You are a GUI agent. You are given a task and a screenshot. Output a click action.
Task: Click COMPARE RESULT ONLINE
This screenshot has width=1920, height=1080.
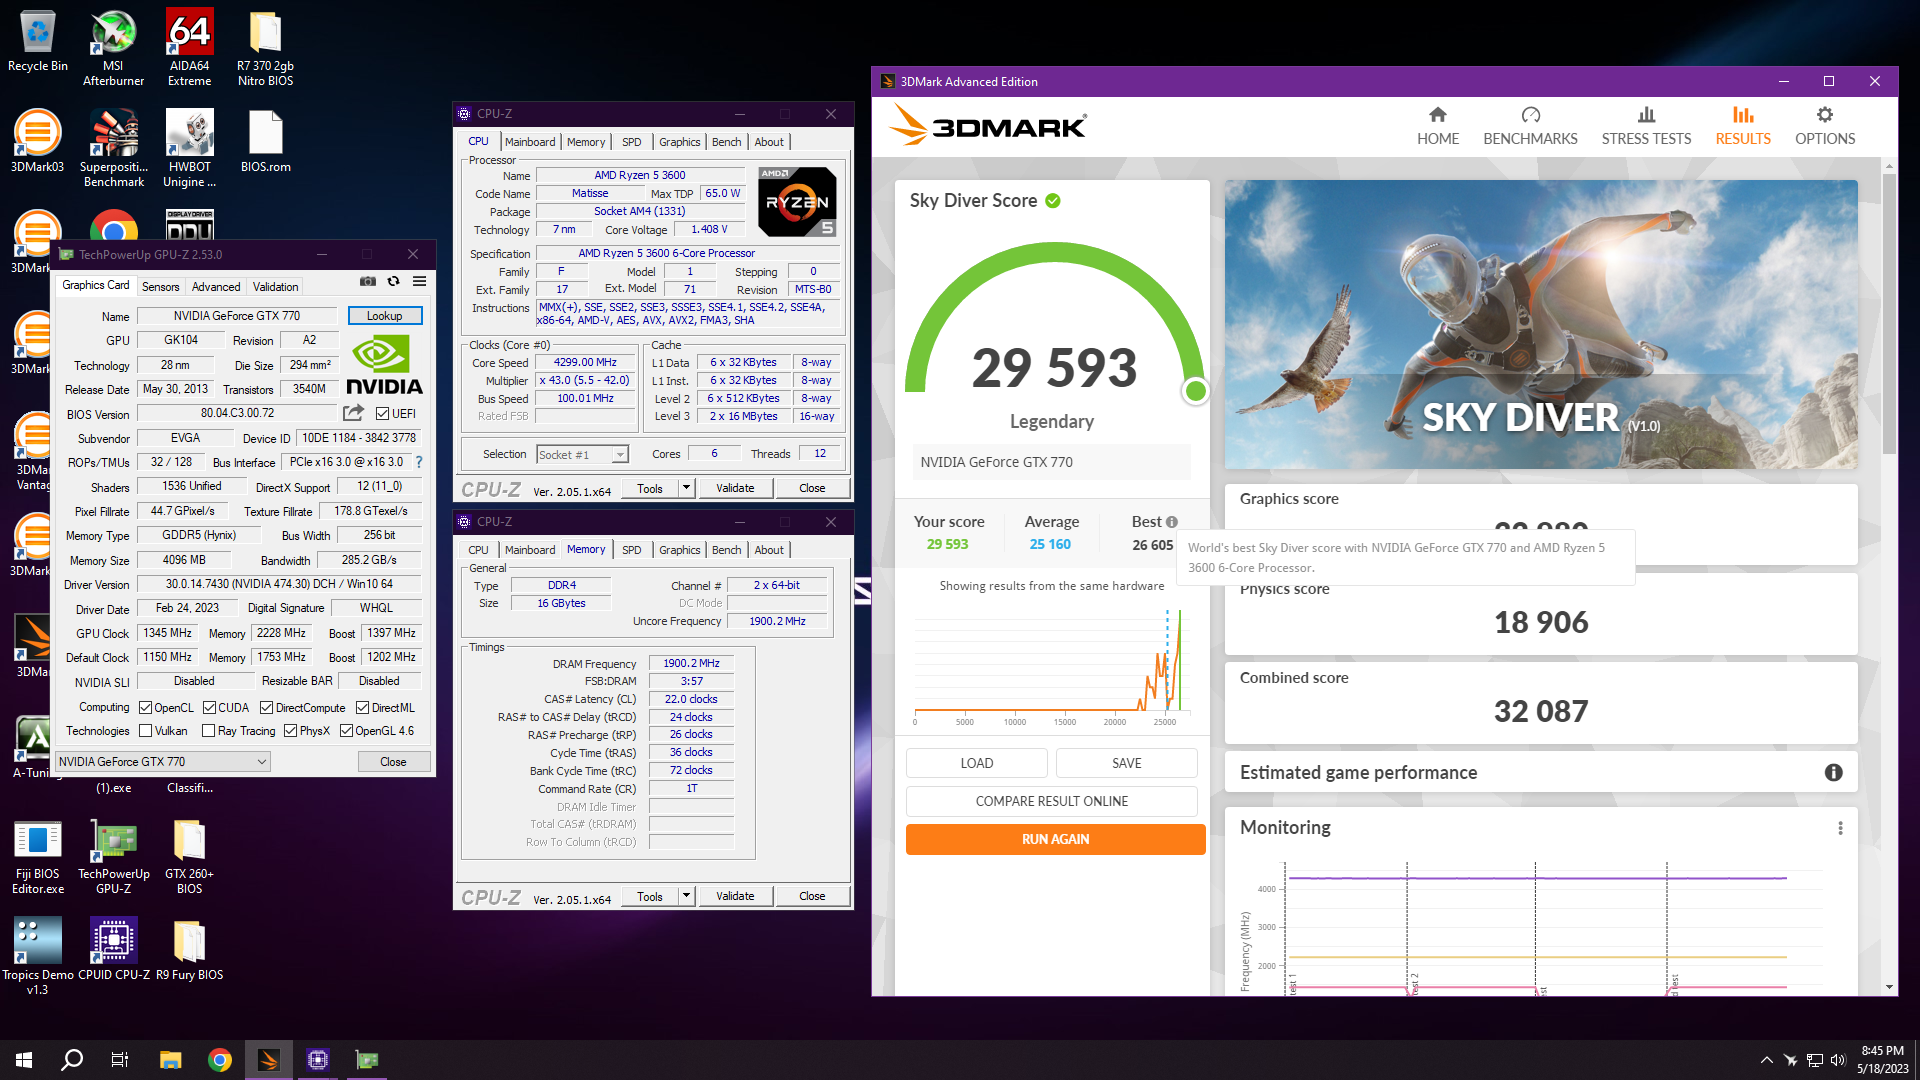coord(1052,801)
